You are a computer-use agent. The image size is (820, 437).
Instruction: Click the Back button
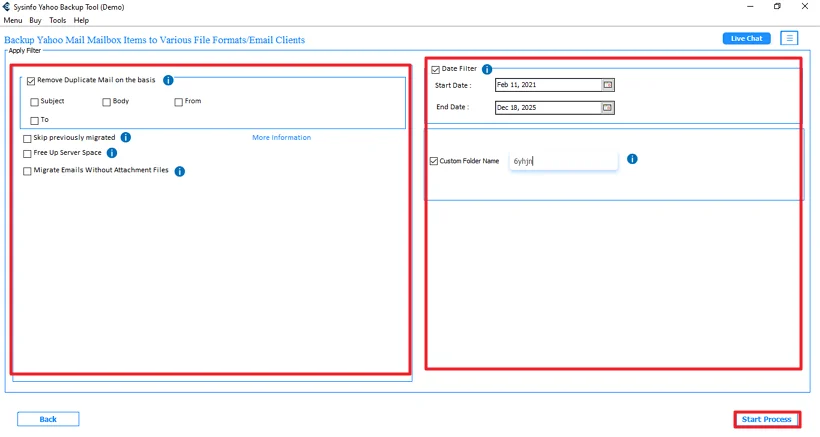48,419
